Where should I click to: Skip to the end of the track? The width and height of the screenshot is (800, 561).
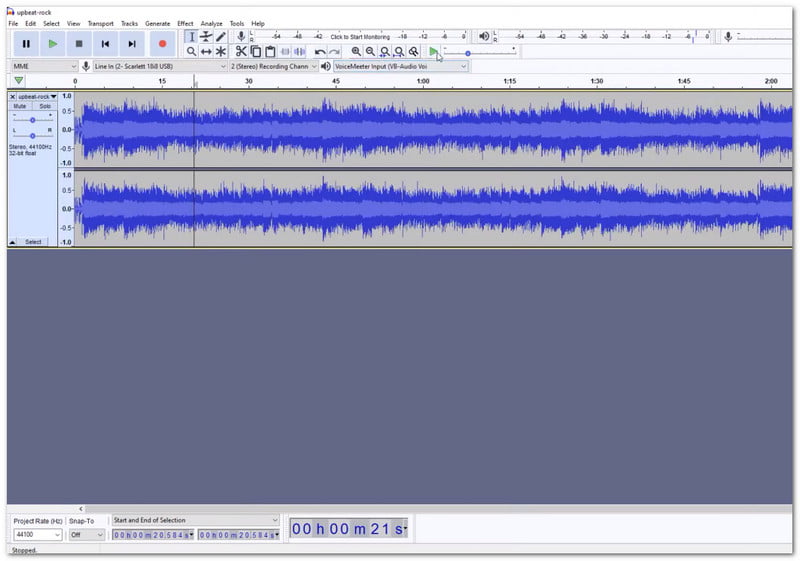[x=132, y=44]
